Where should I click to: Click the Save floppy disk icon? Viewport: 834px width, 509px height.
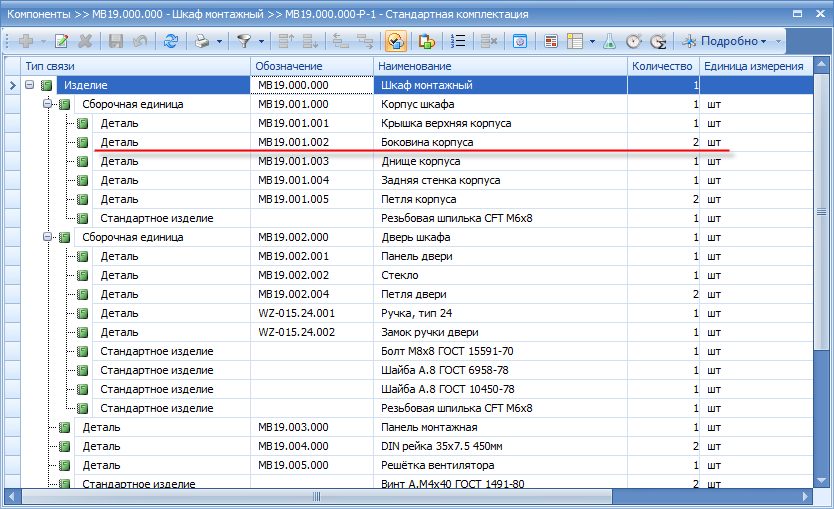click(115, 41)
